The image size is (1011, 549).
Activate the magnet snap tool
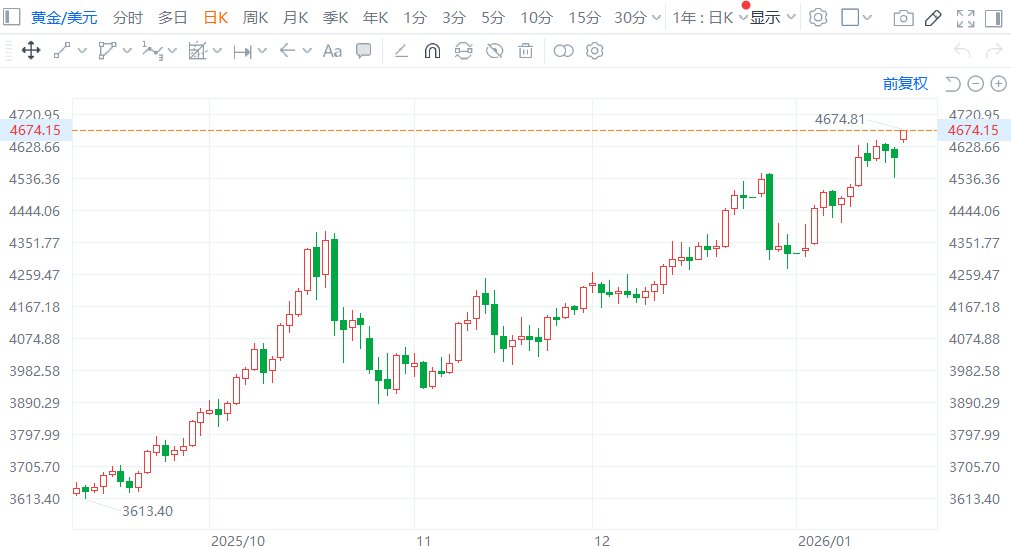432,50
